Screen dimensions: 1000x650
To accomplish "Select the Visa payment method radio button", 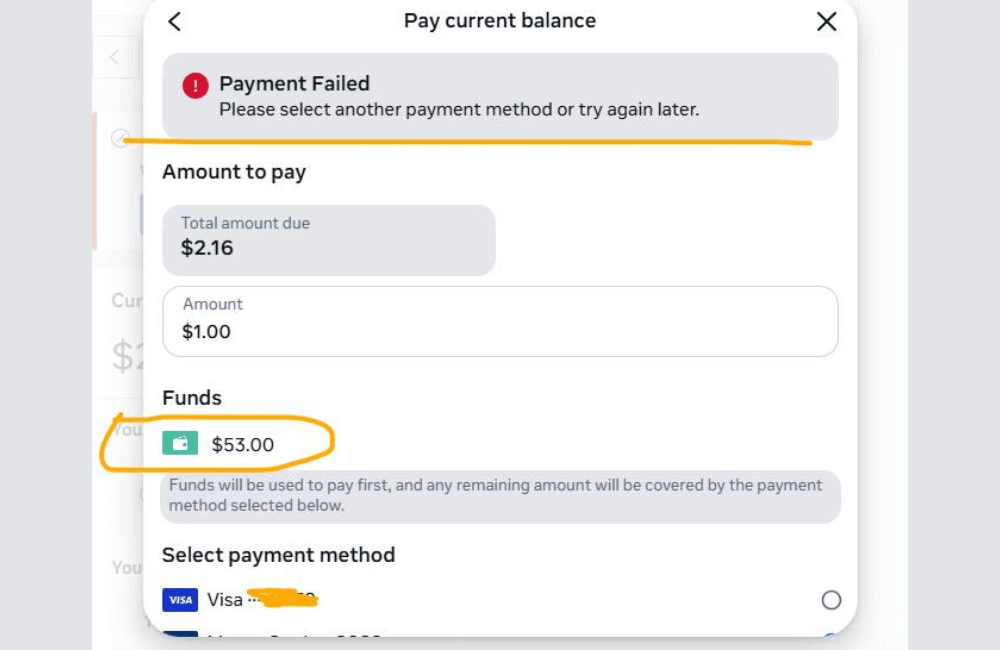I will tap(831, 600).
